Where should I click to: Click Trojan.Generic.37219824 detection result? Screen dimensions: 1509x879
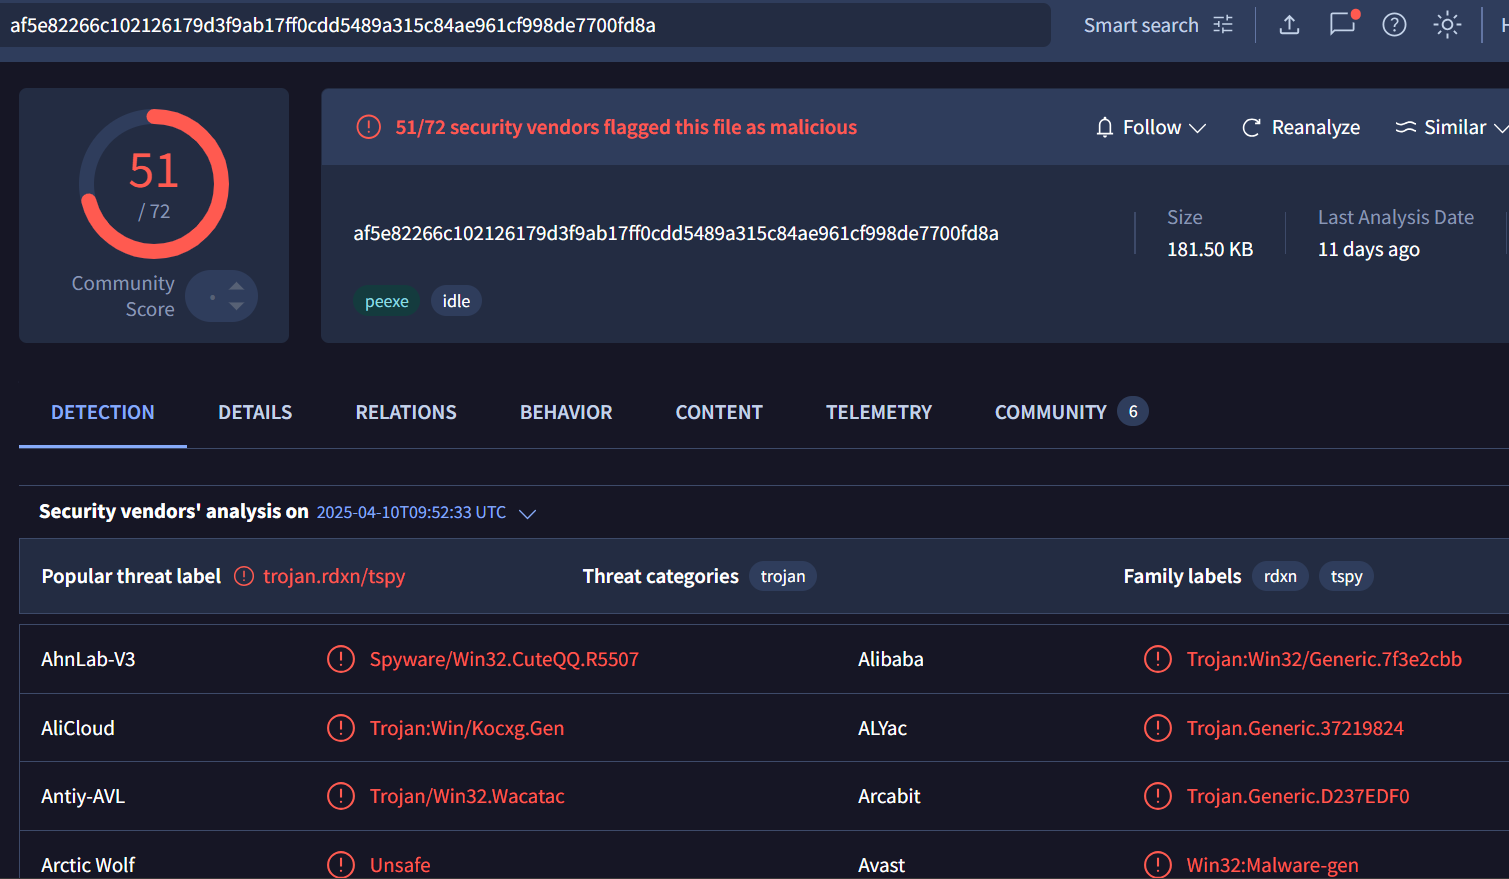tap(1295, 728)
